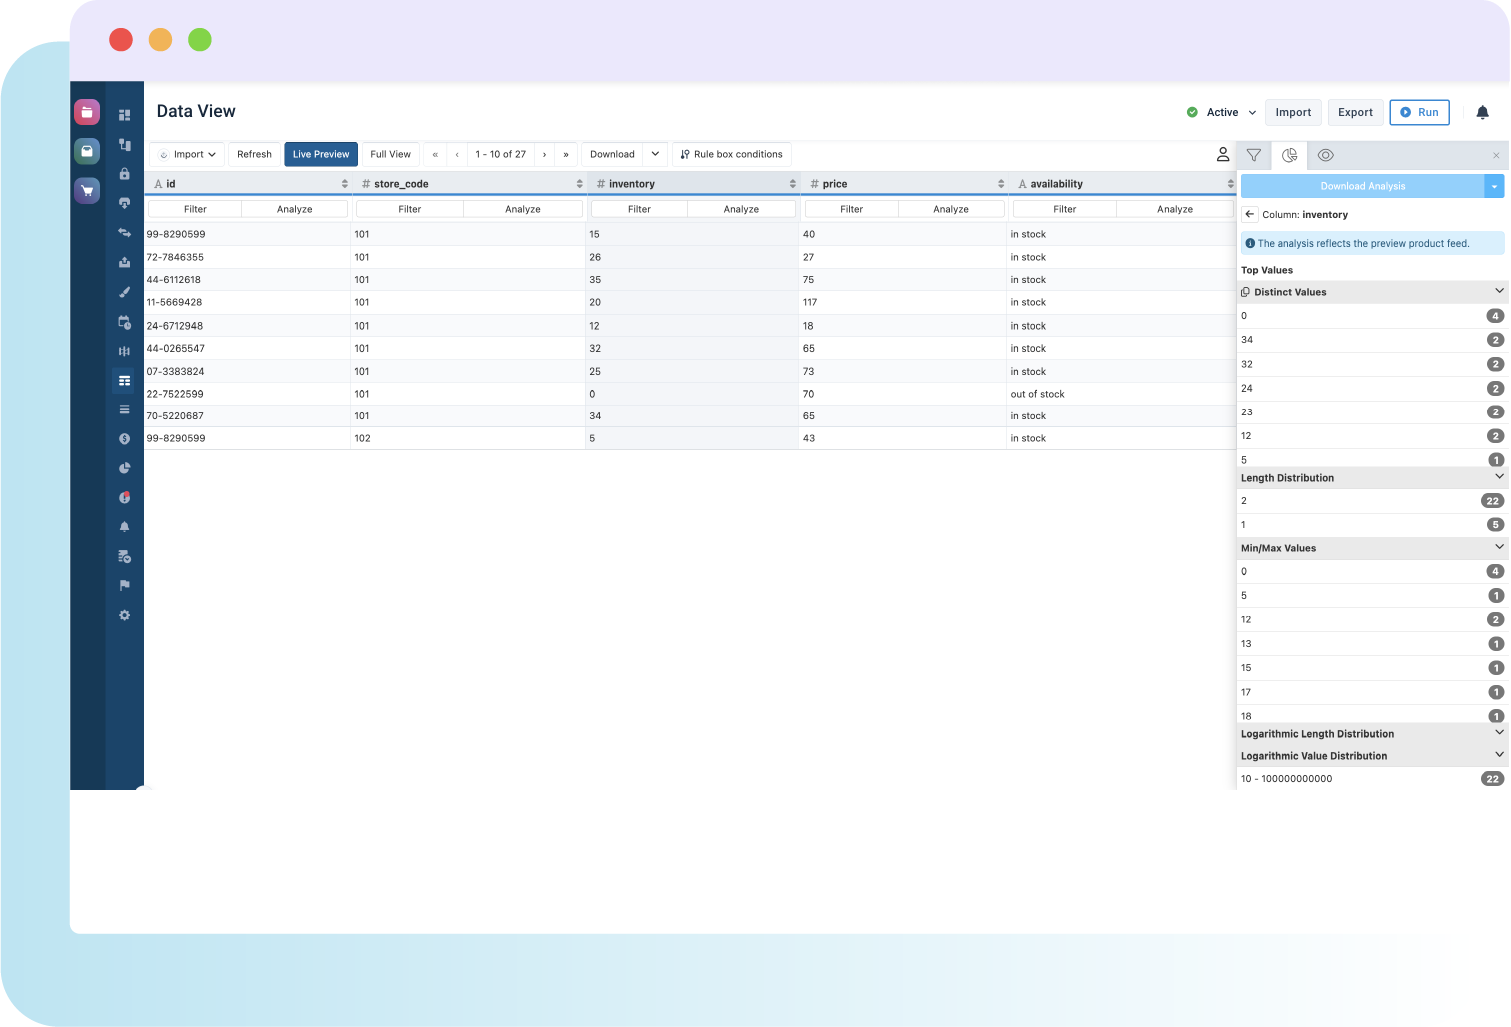
Task: Select the pie chart analysis tab icon
Action: [x=1290, y=155]
